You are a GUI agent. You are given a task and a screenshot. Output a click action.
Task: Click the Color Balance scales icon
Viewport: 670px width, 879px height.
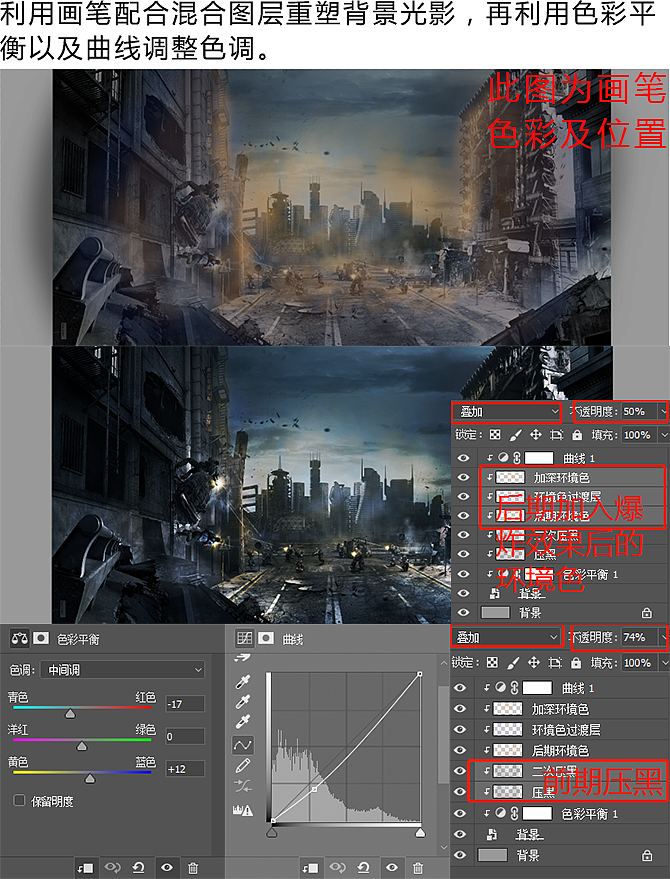tap(20, 639)
